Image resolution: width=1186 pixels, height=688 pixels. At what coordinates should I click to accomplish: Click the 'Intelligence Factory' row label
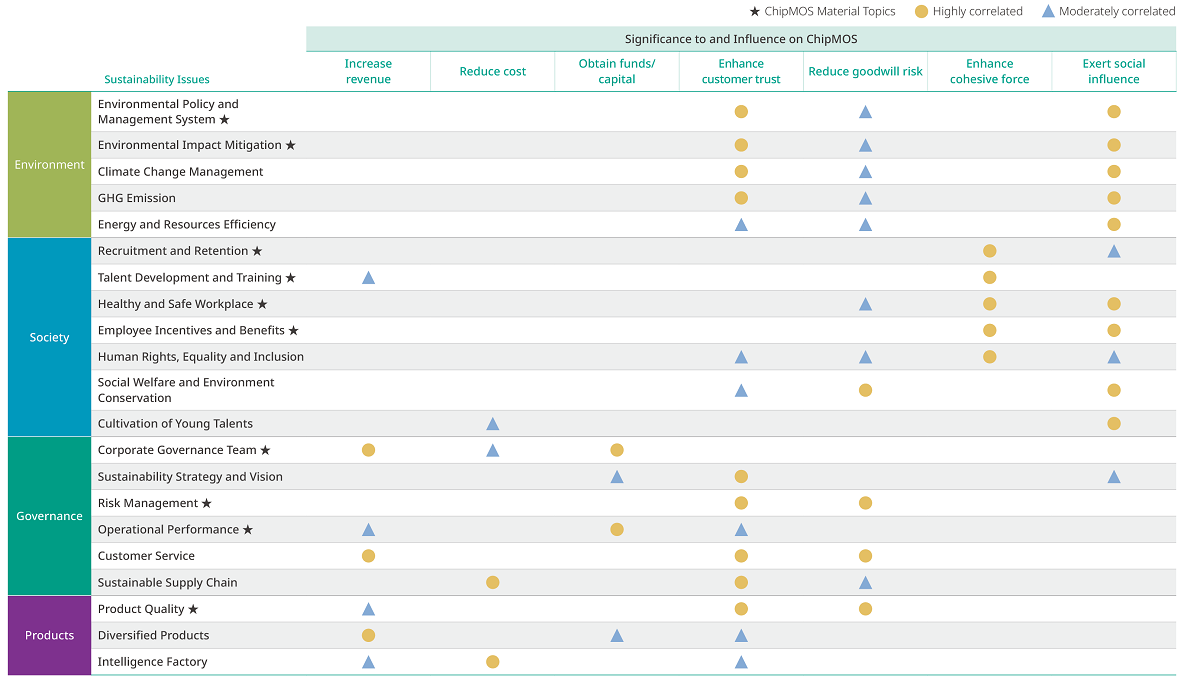[152, 662]
